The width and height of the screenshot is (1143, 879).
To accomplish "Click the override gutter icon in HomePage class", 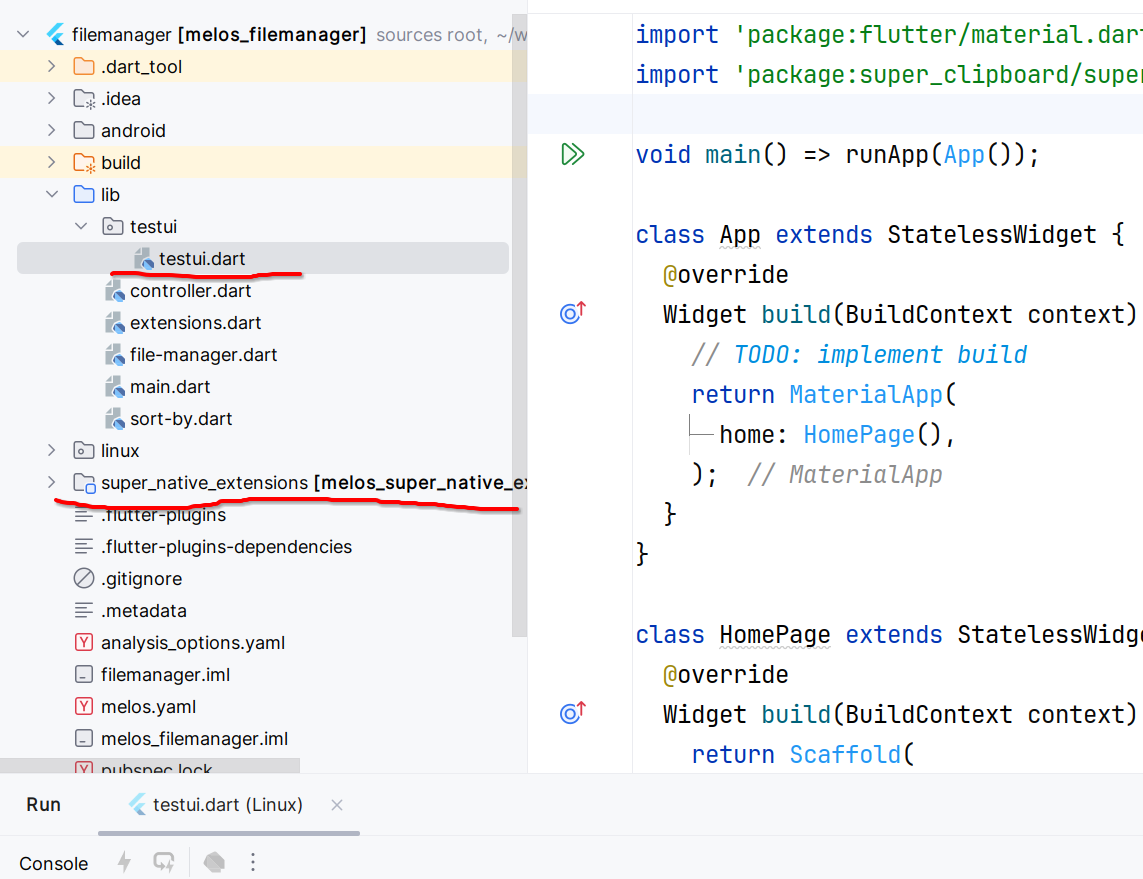I will (x=572, y=713).
